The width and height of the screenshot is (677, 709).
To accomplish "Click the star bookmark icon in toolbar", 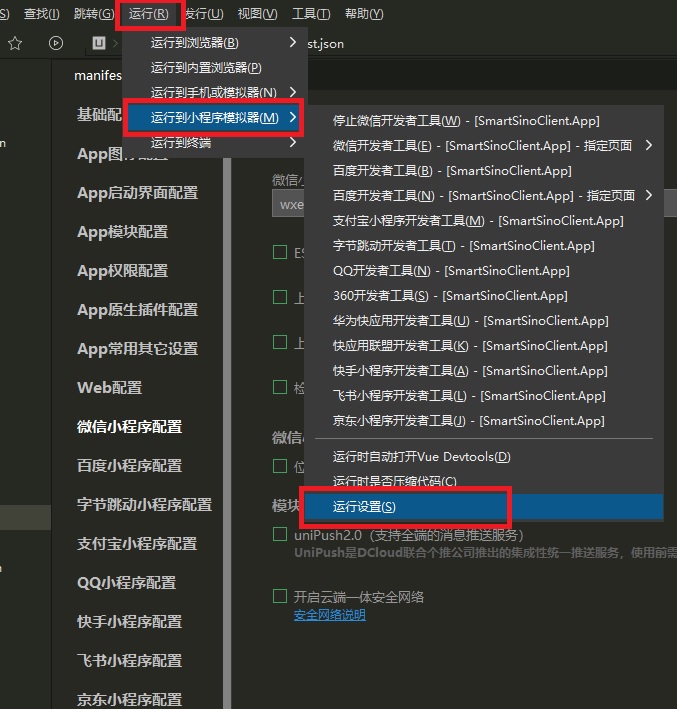I will (x=15, y=43).
